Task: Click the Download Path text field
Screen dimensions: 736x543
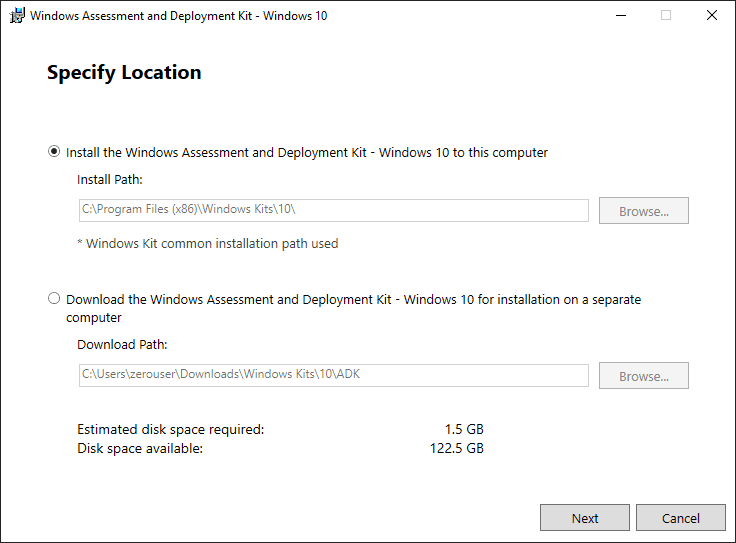Action: (333, 376)
